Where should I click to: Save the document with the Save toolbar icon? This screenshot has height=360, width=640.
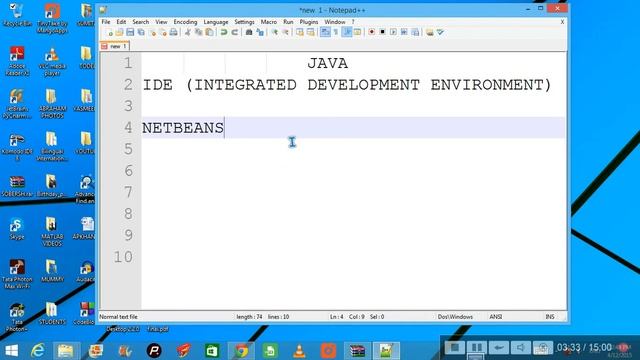(130, 32)
